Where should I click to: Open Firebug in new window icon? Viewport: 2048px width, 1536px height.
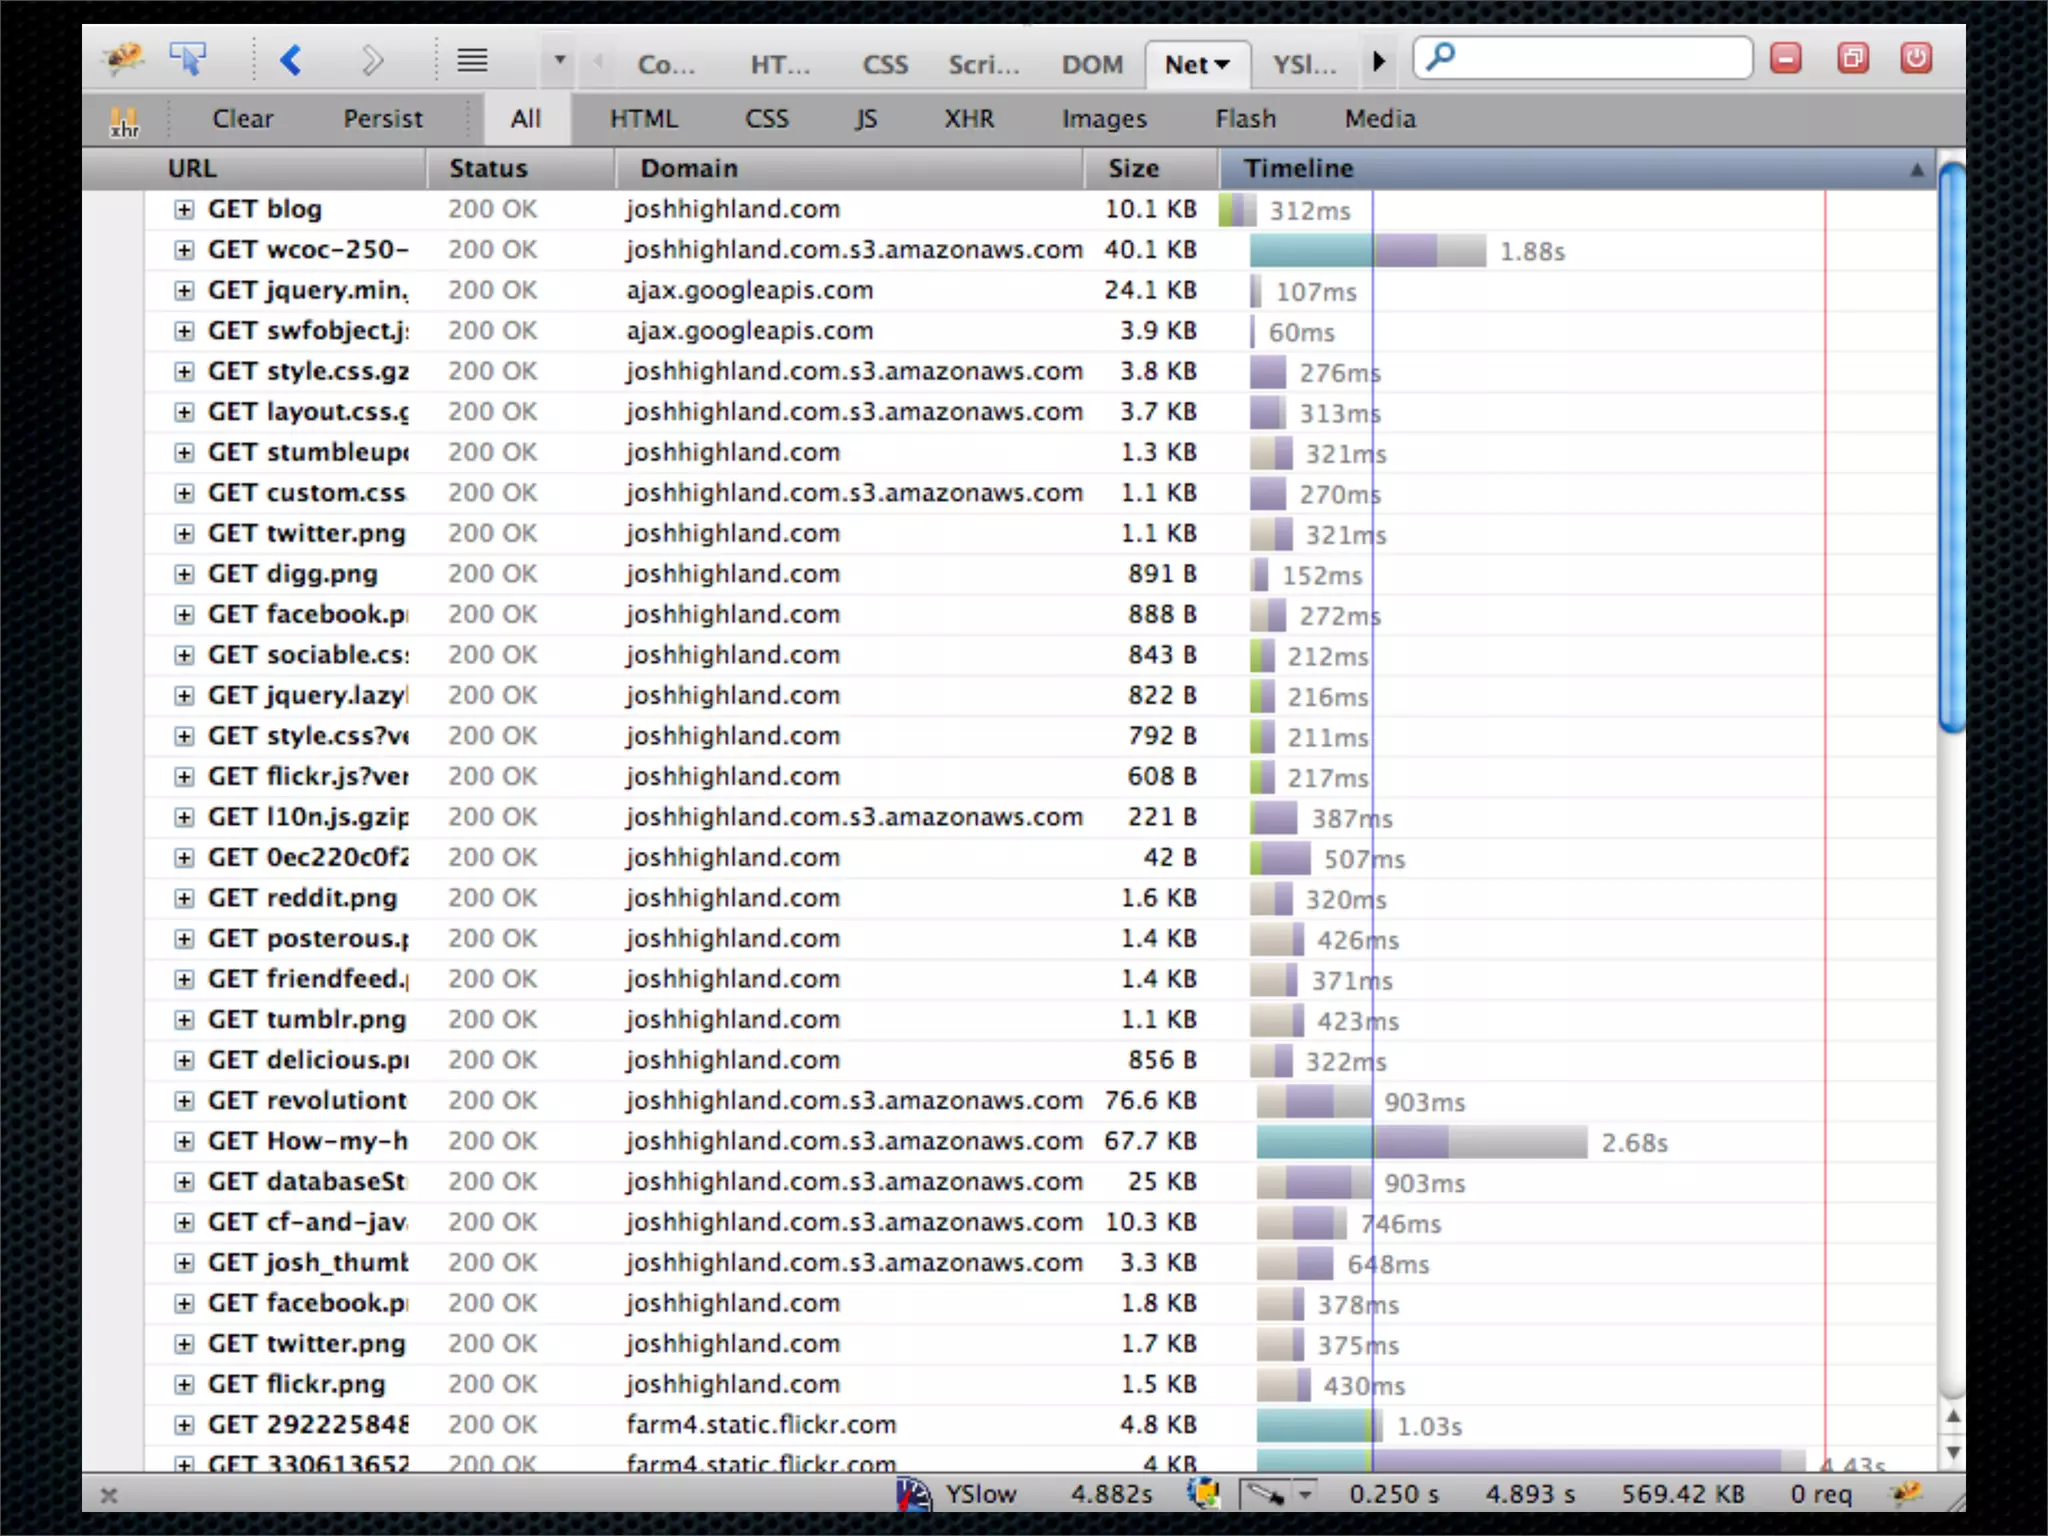1852,58
